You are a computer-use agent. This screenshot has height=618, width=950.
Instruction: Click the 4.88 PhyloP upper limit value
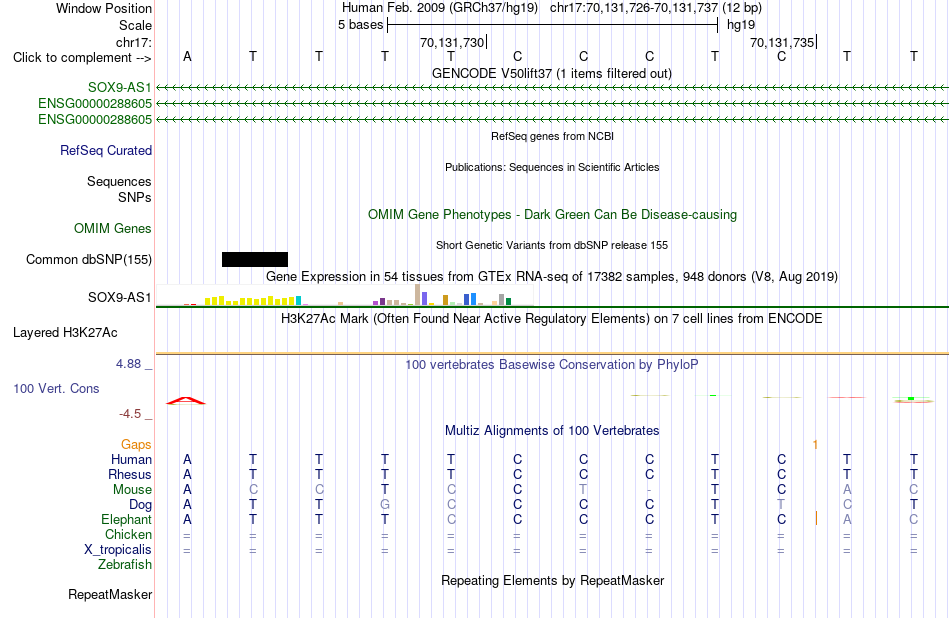pos(128,364)
